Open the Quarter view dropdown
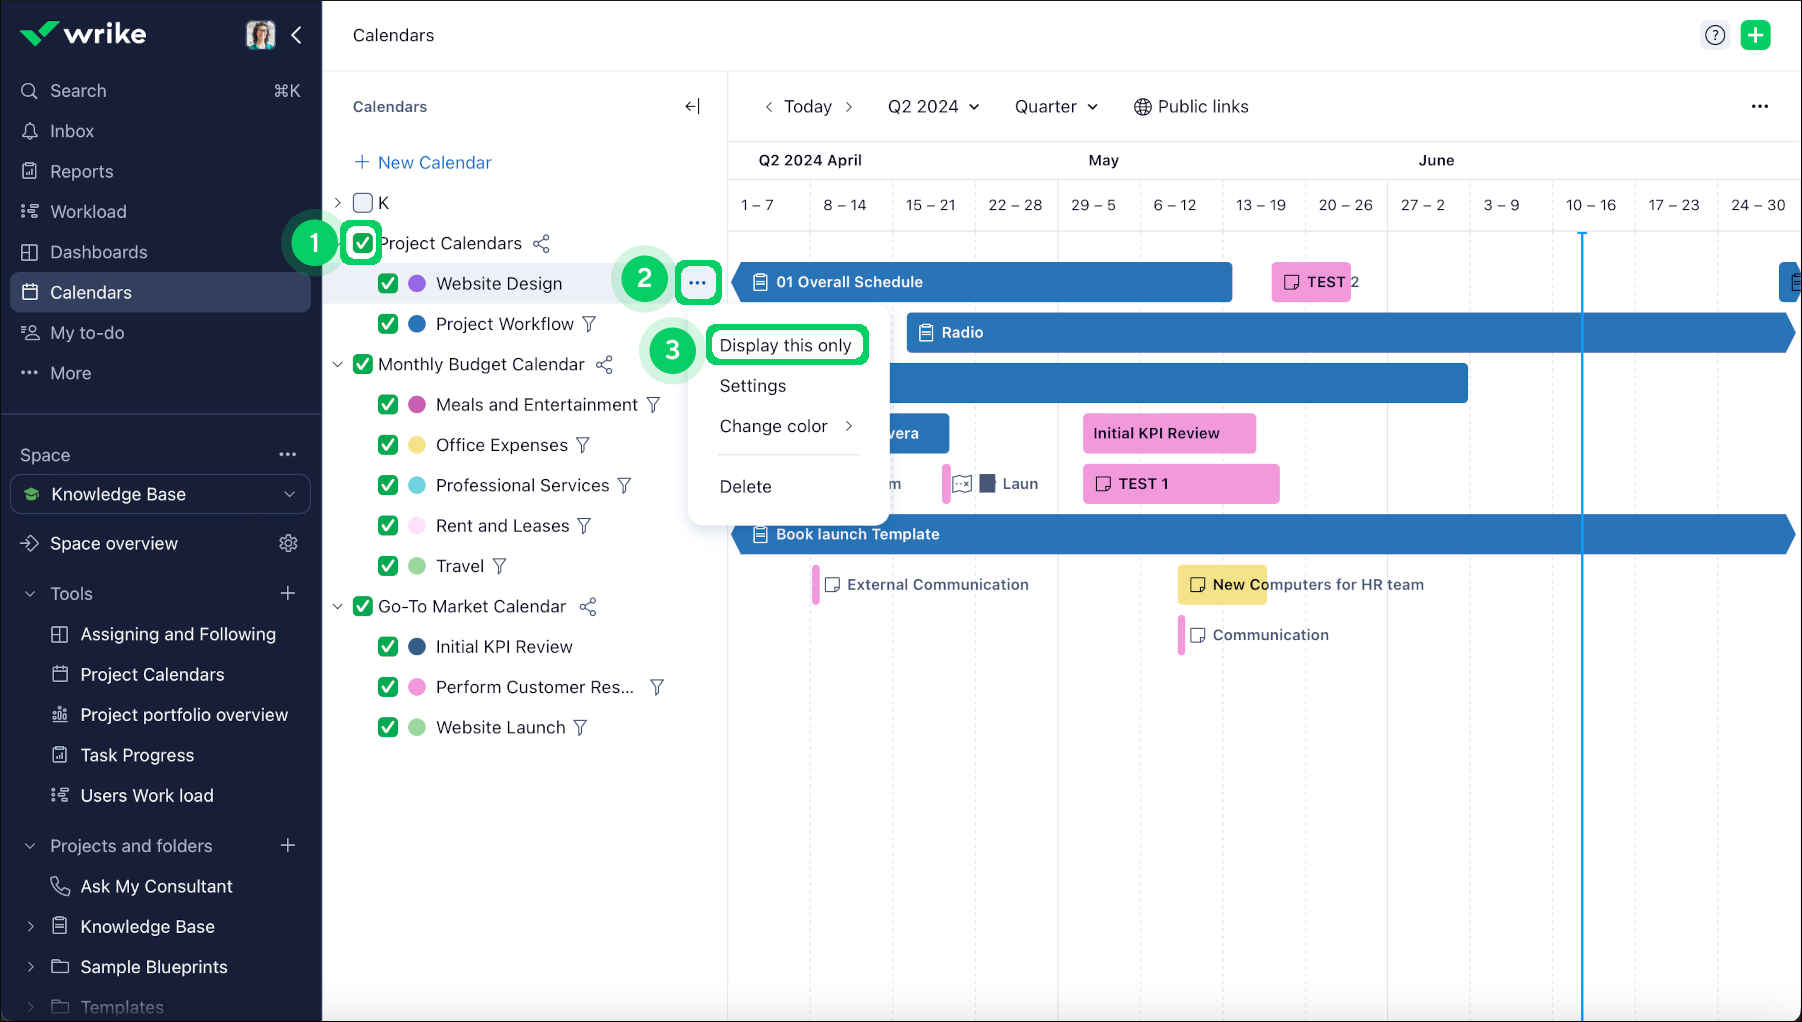Viewport: 1802px width, 1022px height. click(x=1056, y=107)
